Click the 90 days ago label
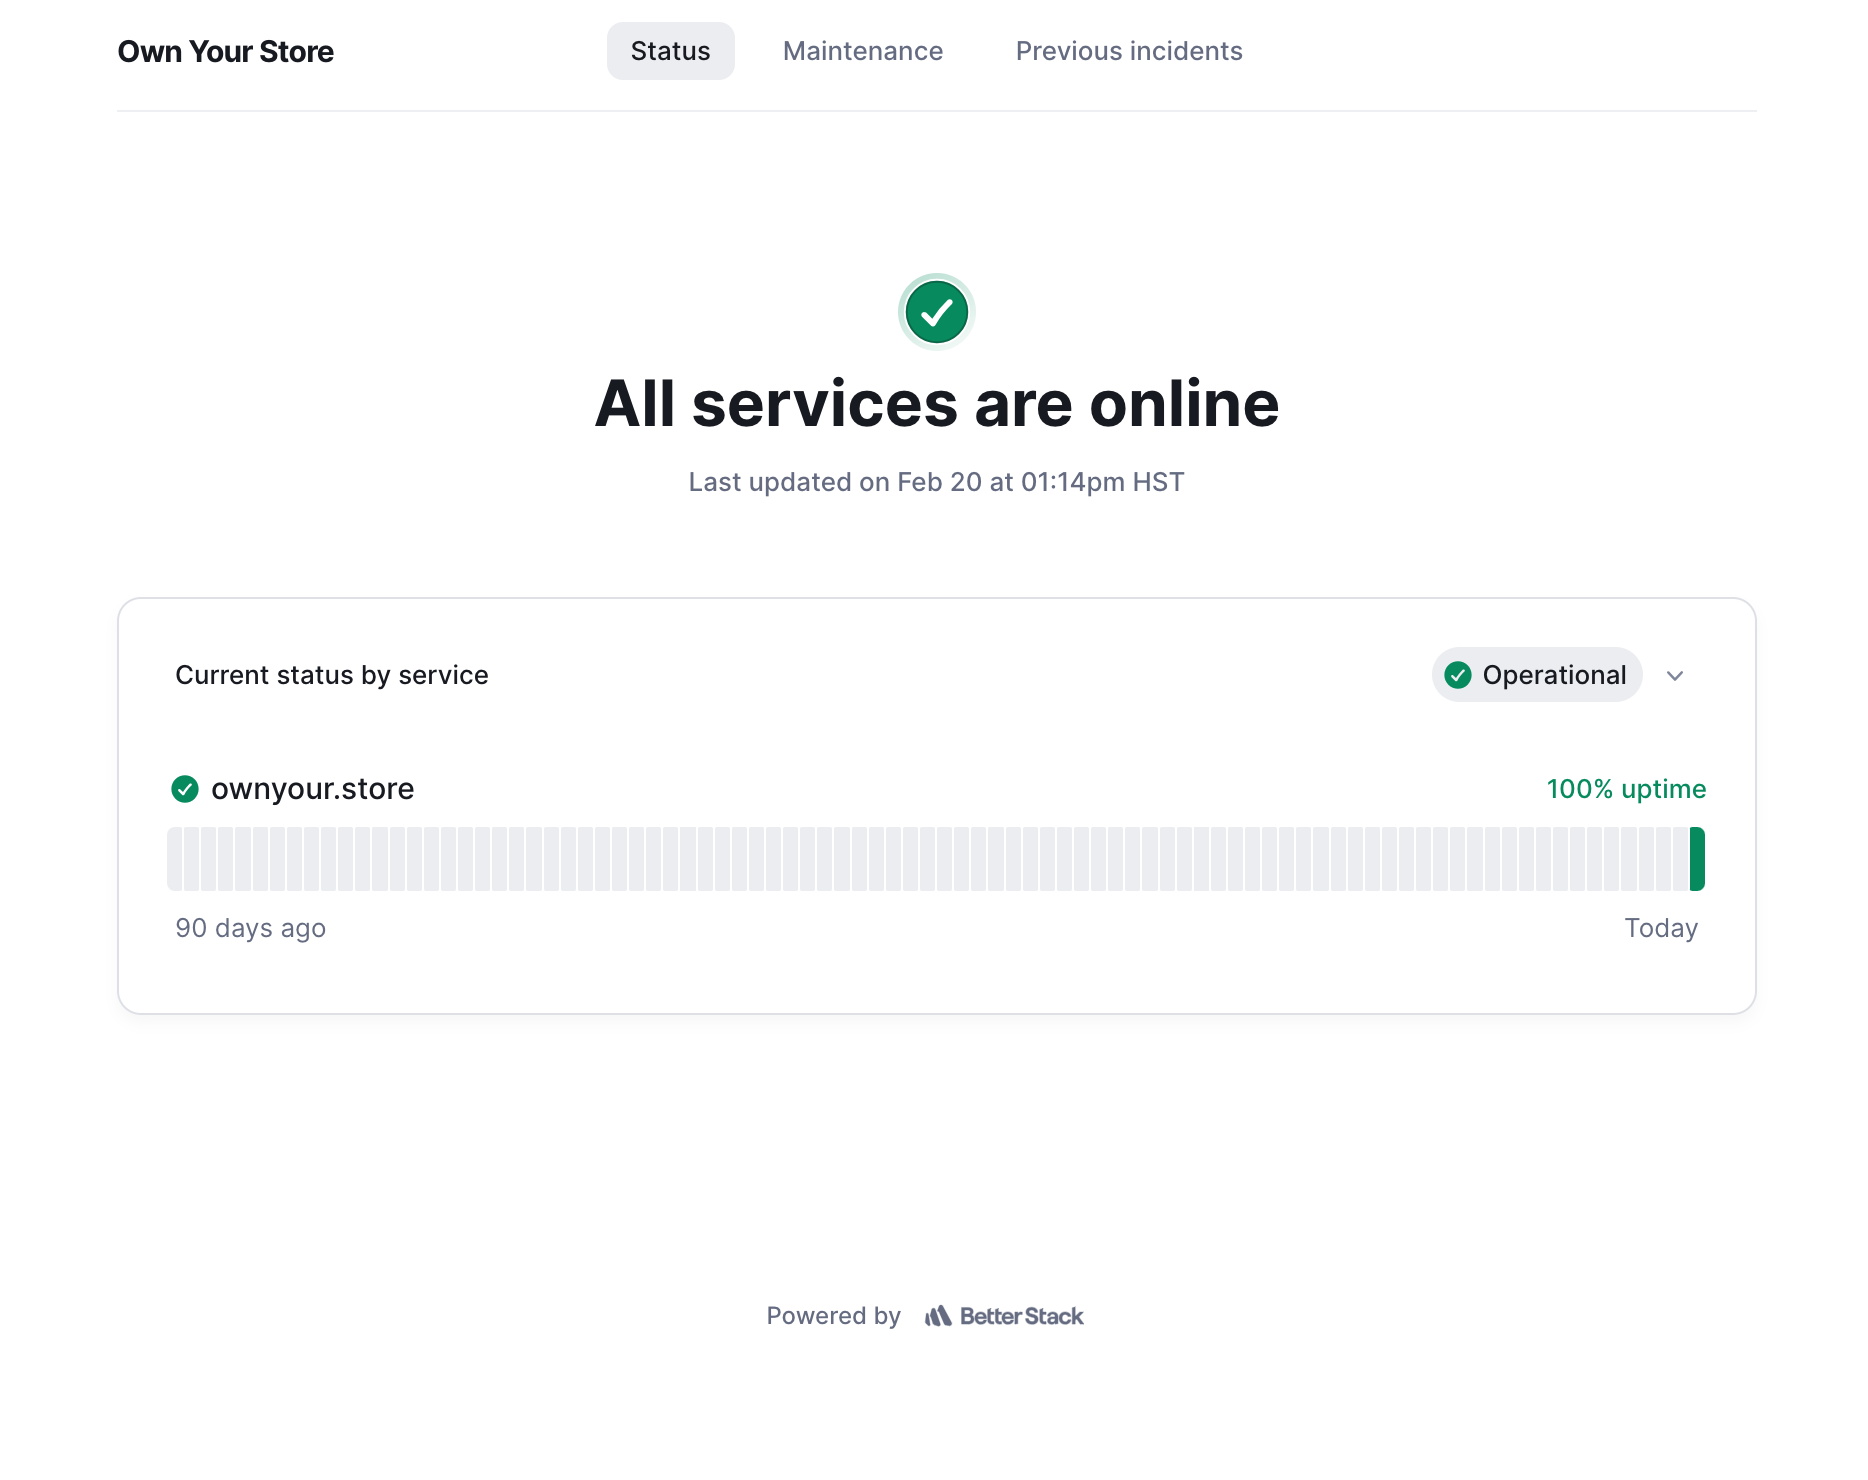Screen dimensions: 1868x1480 tap(250, 928)
